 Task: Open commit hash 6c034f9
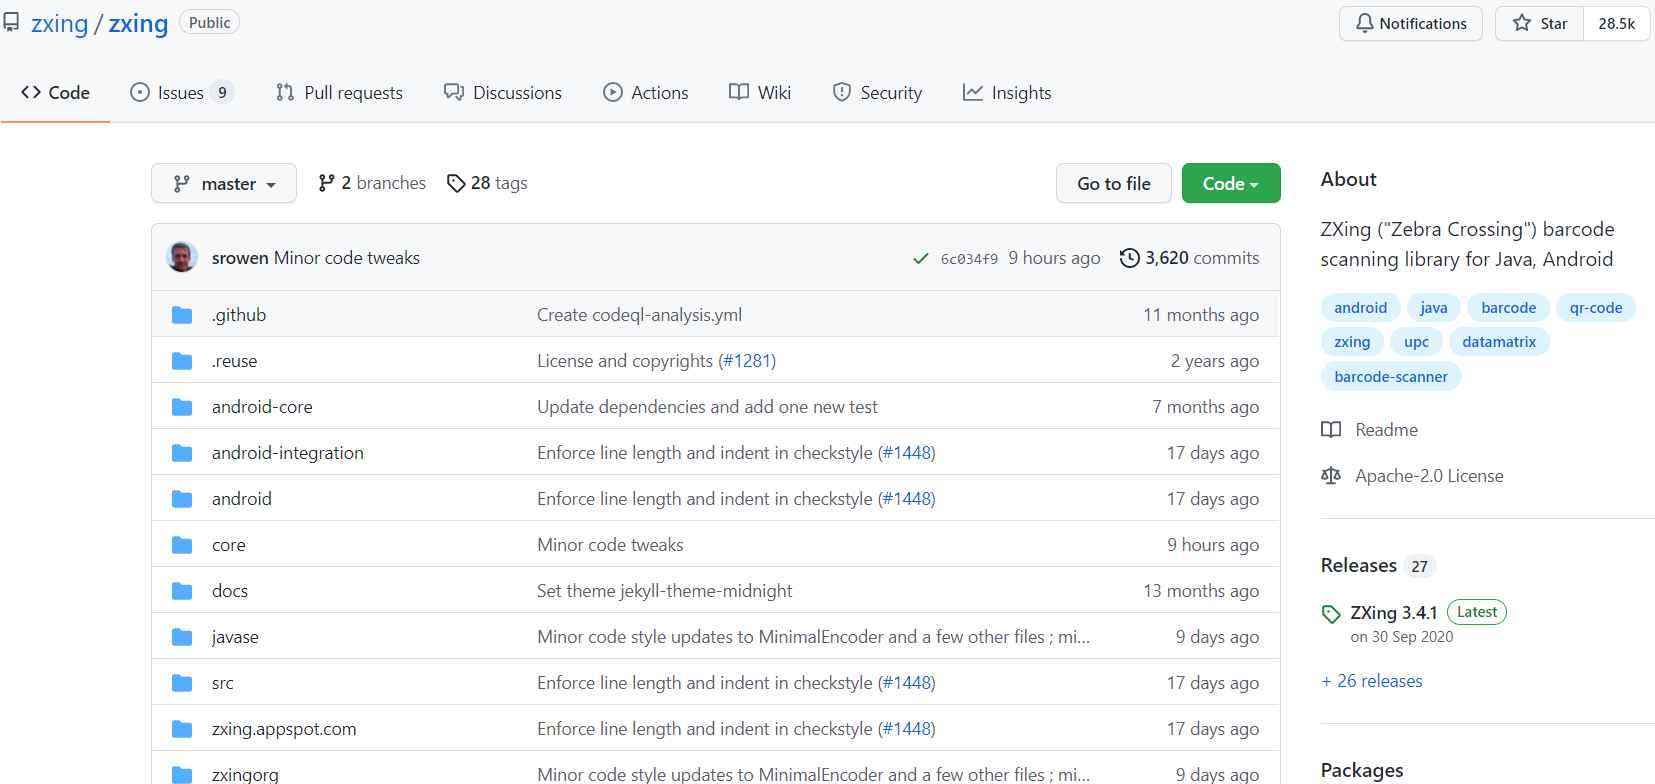click(969, 259)
